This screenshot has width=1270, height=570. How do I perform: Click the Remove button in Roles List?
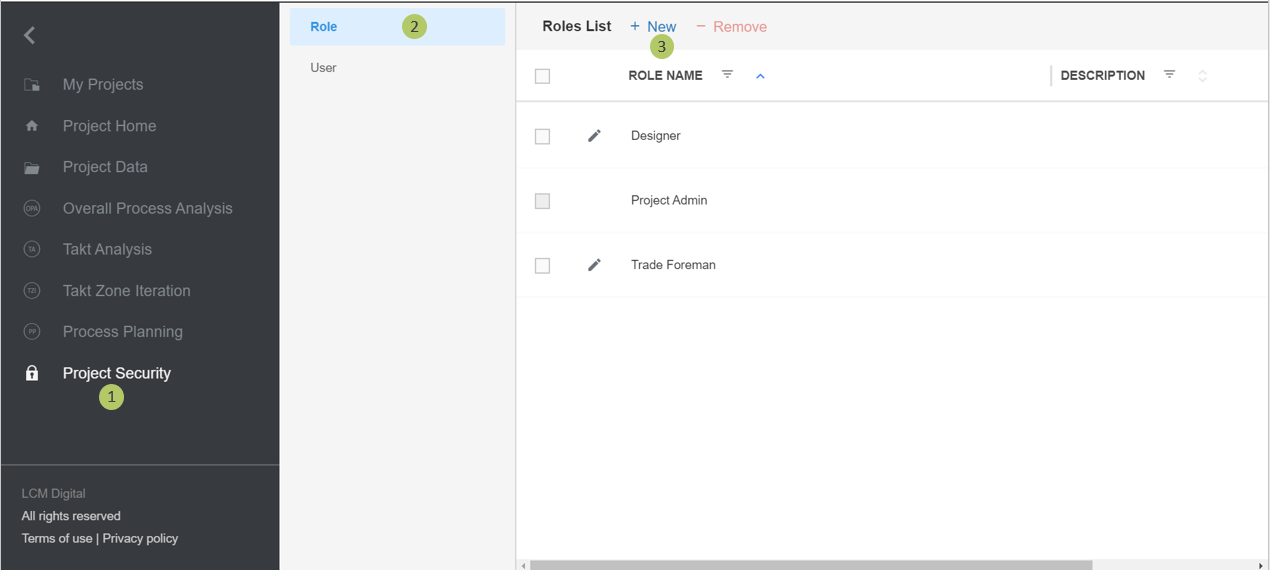[731, 27]
